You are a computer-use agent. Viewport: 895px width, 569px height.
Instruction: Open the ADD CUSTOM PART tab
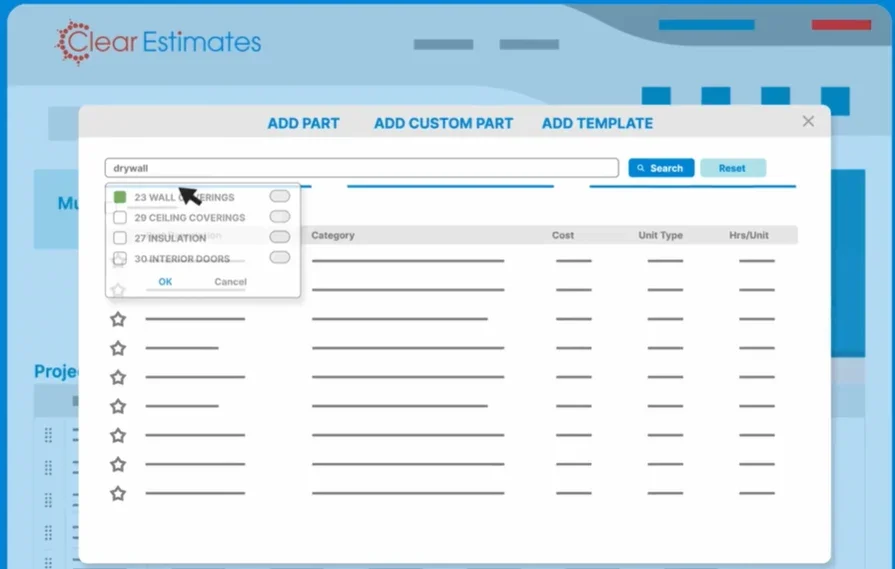click(444, 123)
